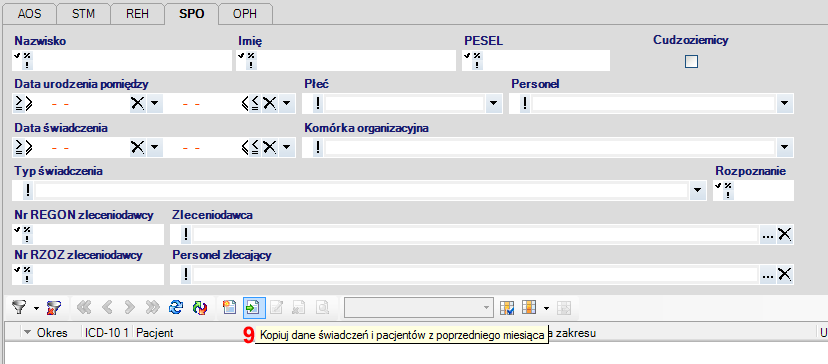Sort by the Okres column header
Screen dimensions: 828x364
(51, 333)
